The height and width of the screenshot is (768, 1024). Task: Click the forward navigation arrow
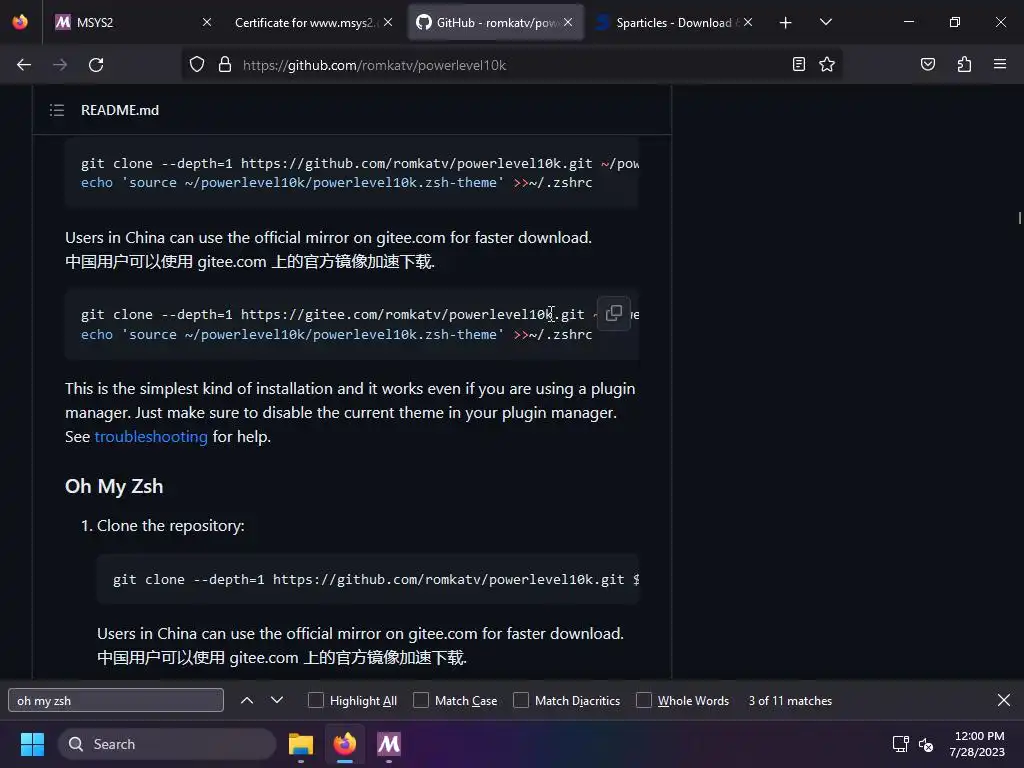(x=60, y=65)
